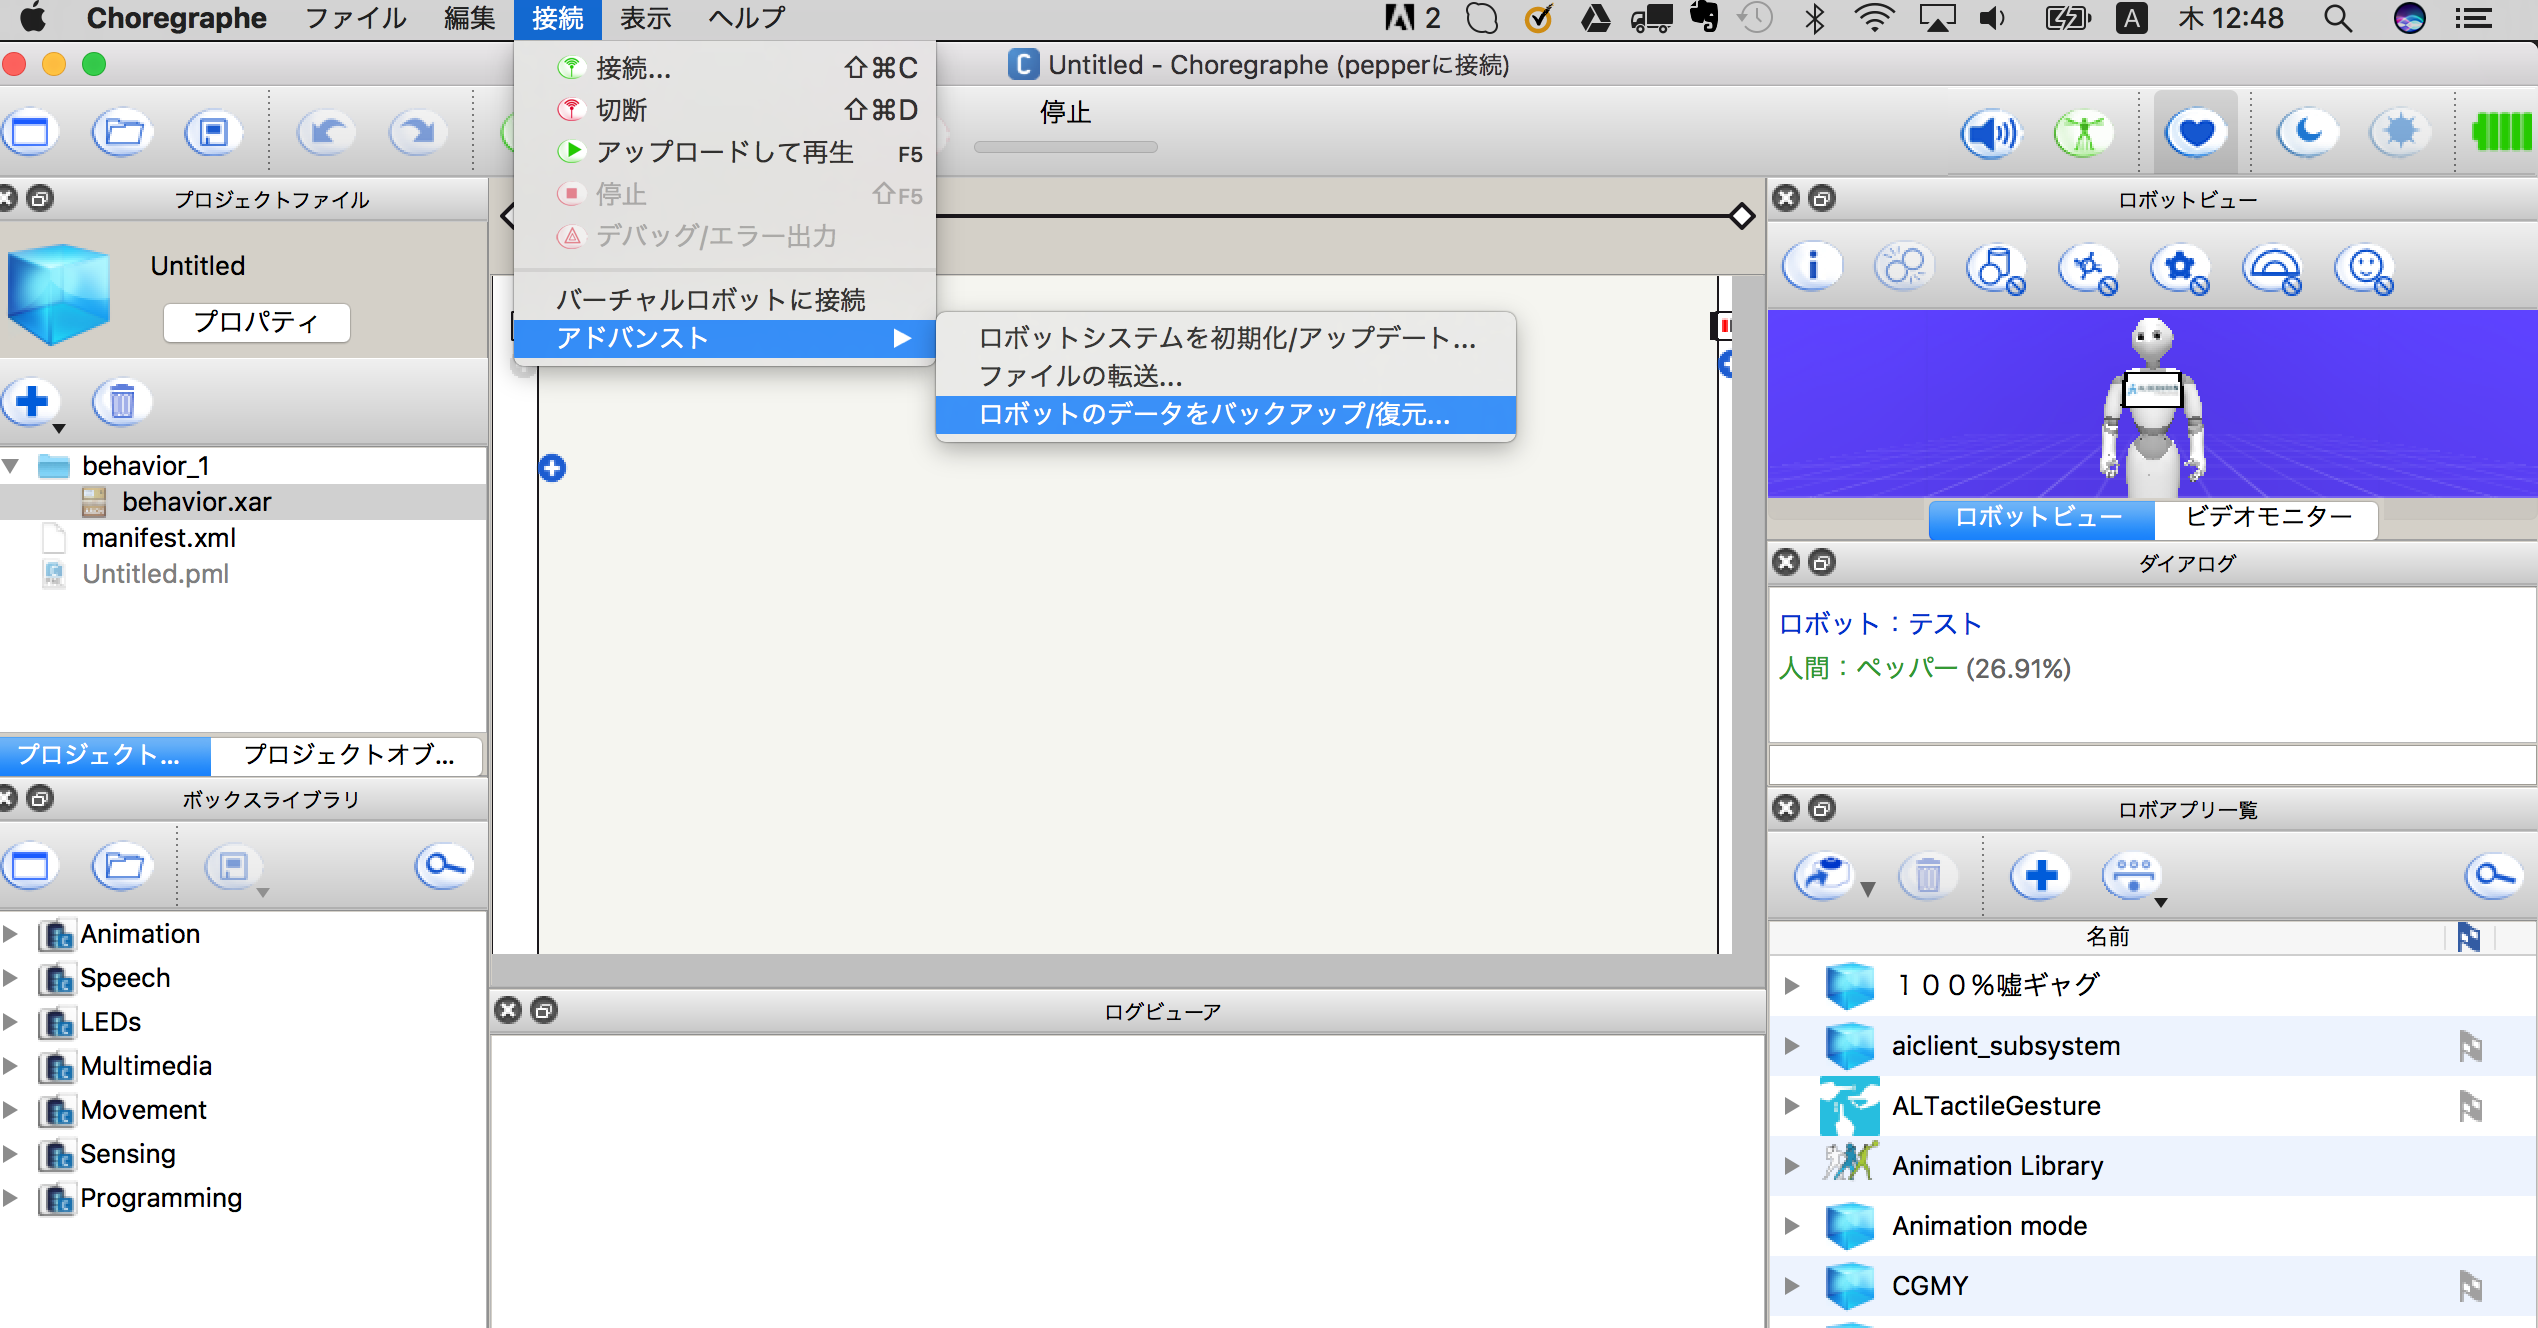Click the progress bar under 停止
The width and height of the screenshot is (2538, 1328).
[1065, 147]
